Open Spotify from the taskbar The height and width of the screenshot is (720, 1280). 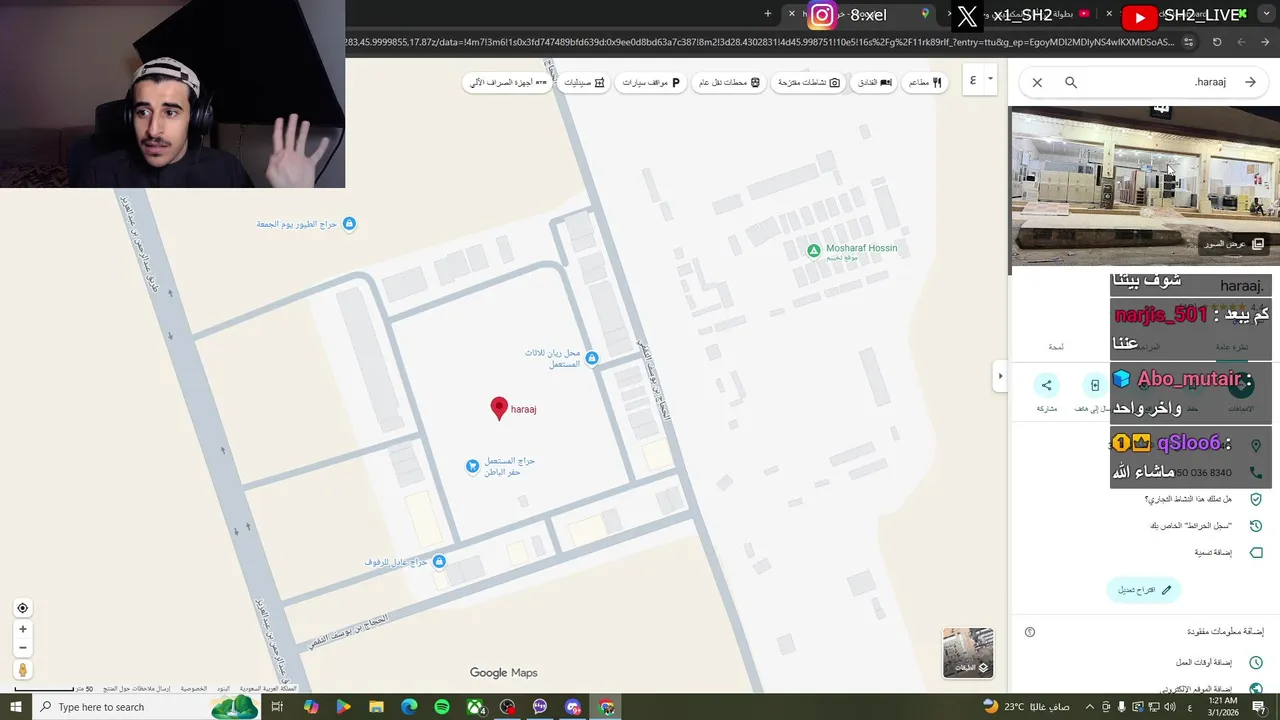(x=442, y=707)
